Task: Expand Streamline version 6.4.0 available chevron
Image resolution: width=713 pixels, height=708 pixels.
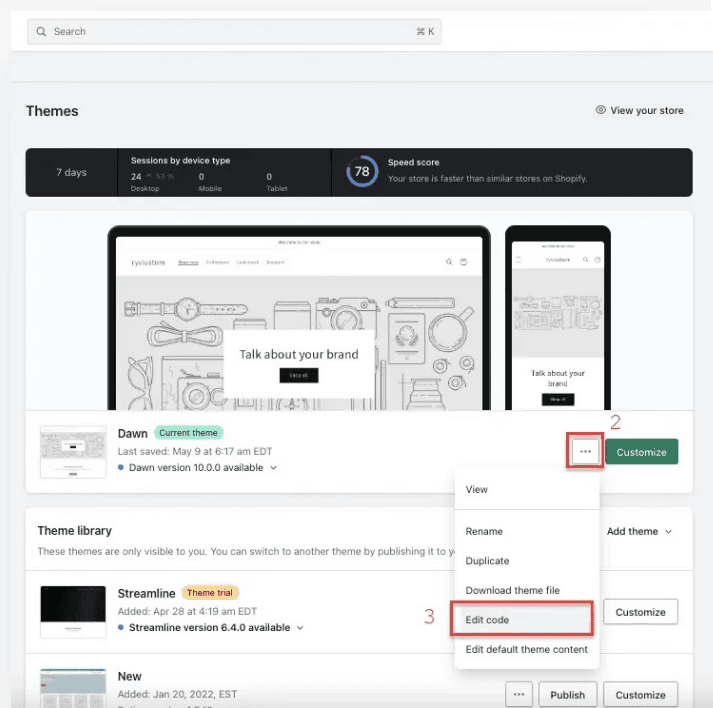Action: (x=300, y=628)
